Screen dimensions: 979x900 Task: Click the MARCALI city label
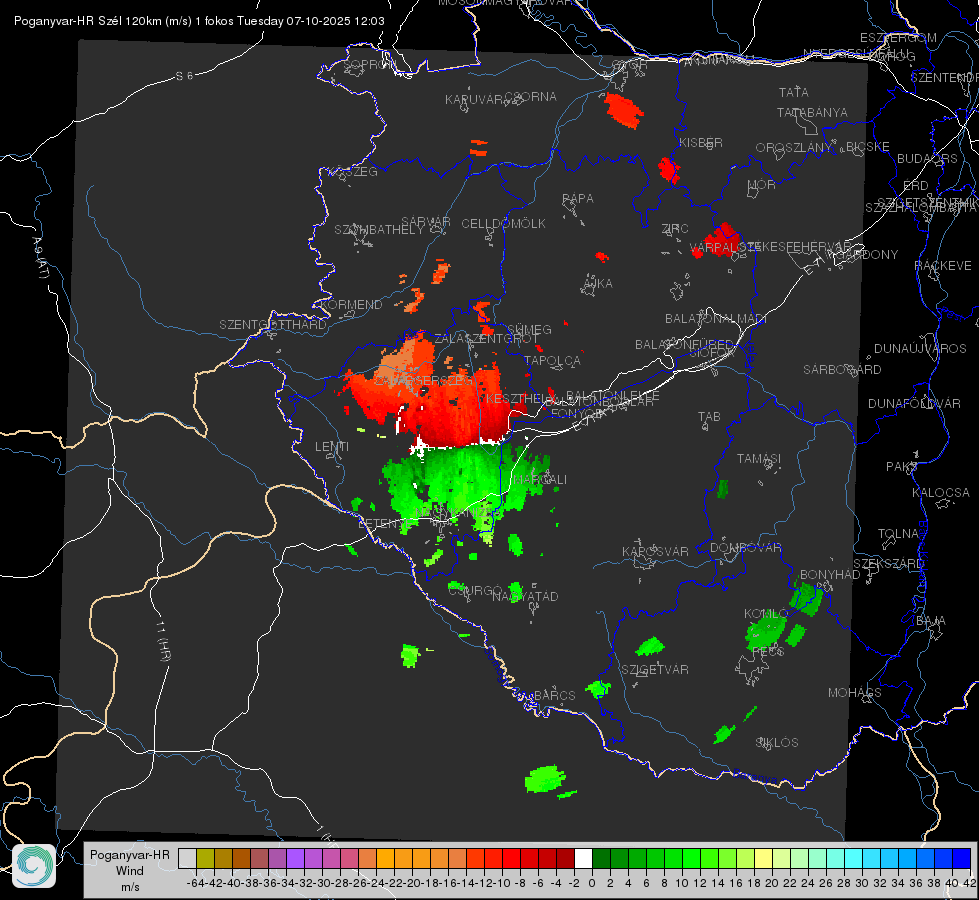pos(539,480)
